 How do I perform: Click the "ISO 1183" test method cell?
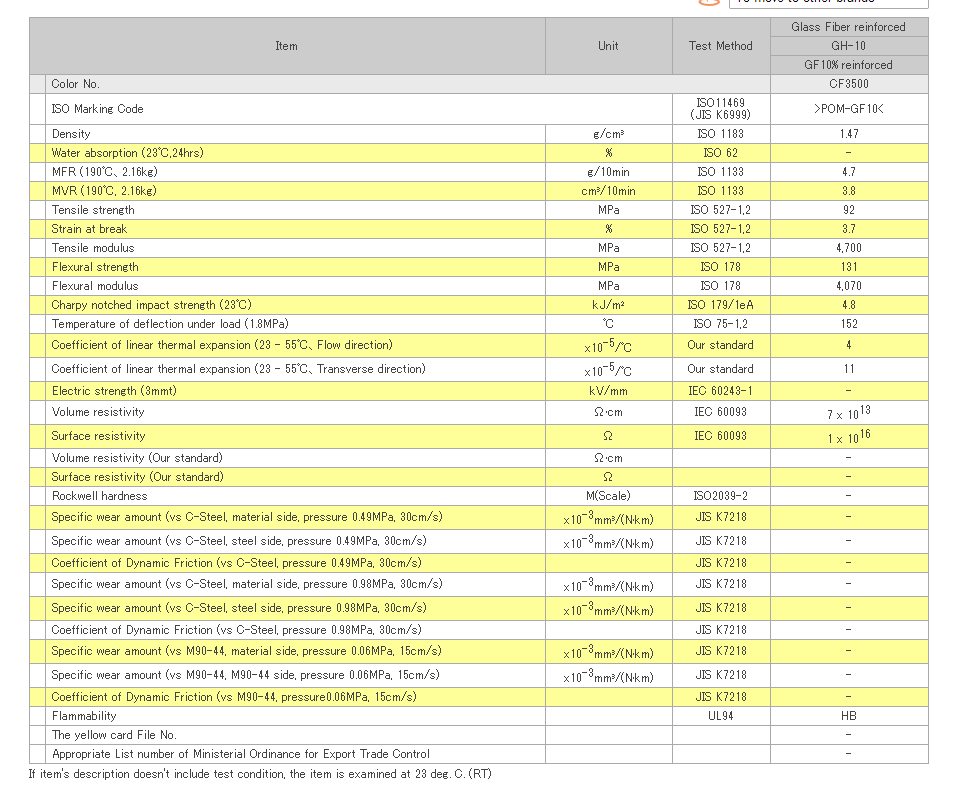pyautogui.click(x=721, y=134)
